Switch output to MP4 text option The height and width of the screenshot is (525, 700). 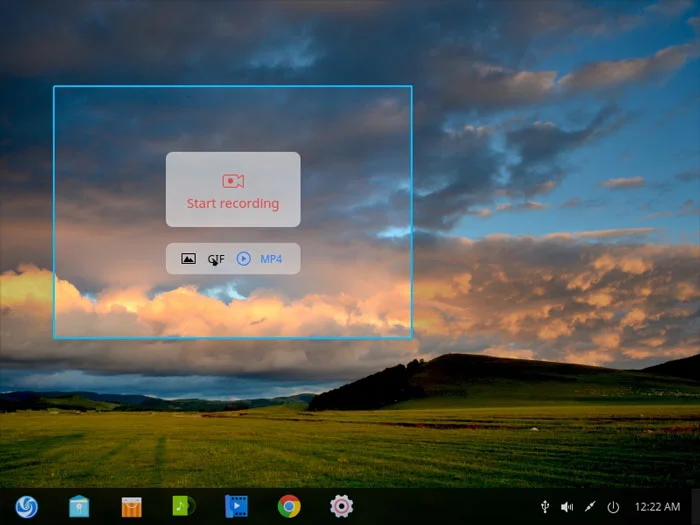point(271,259)
